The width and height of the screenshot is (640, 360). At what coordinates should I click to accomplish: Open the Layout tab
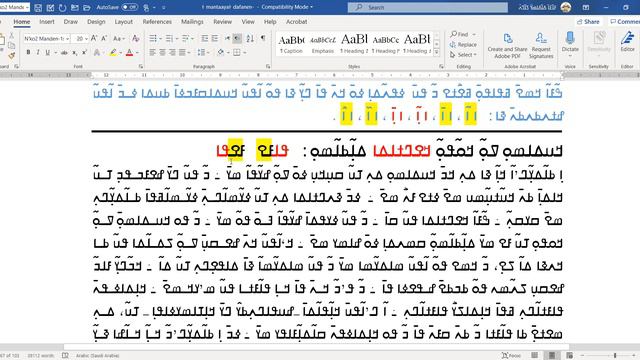[x=123, y=22]
